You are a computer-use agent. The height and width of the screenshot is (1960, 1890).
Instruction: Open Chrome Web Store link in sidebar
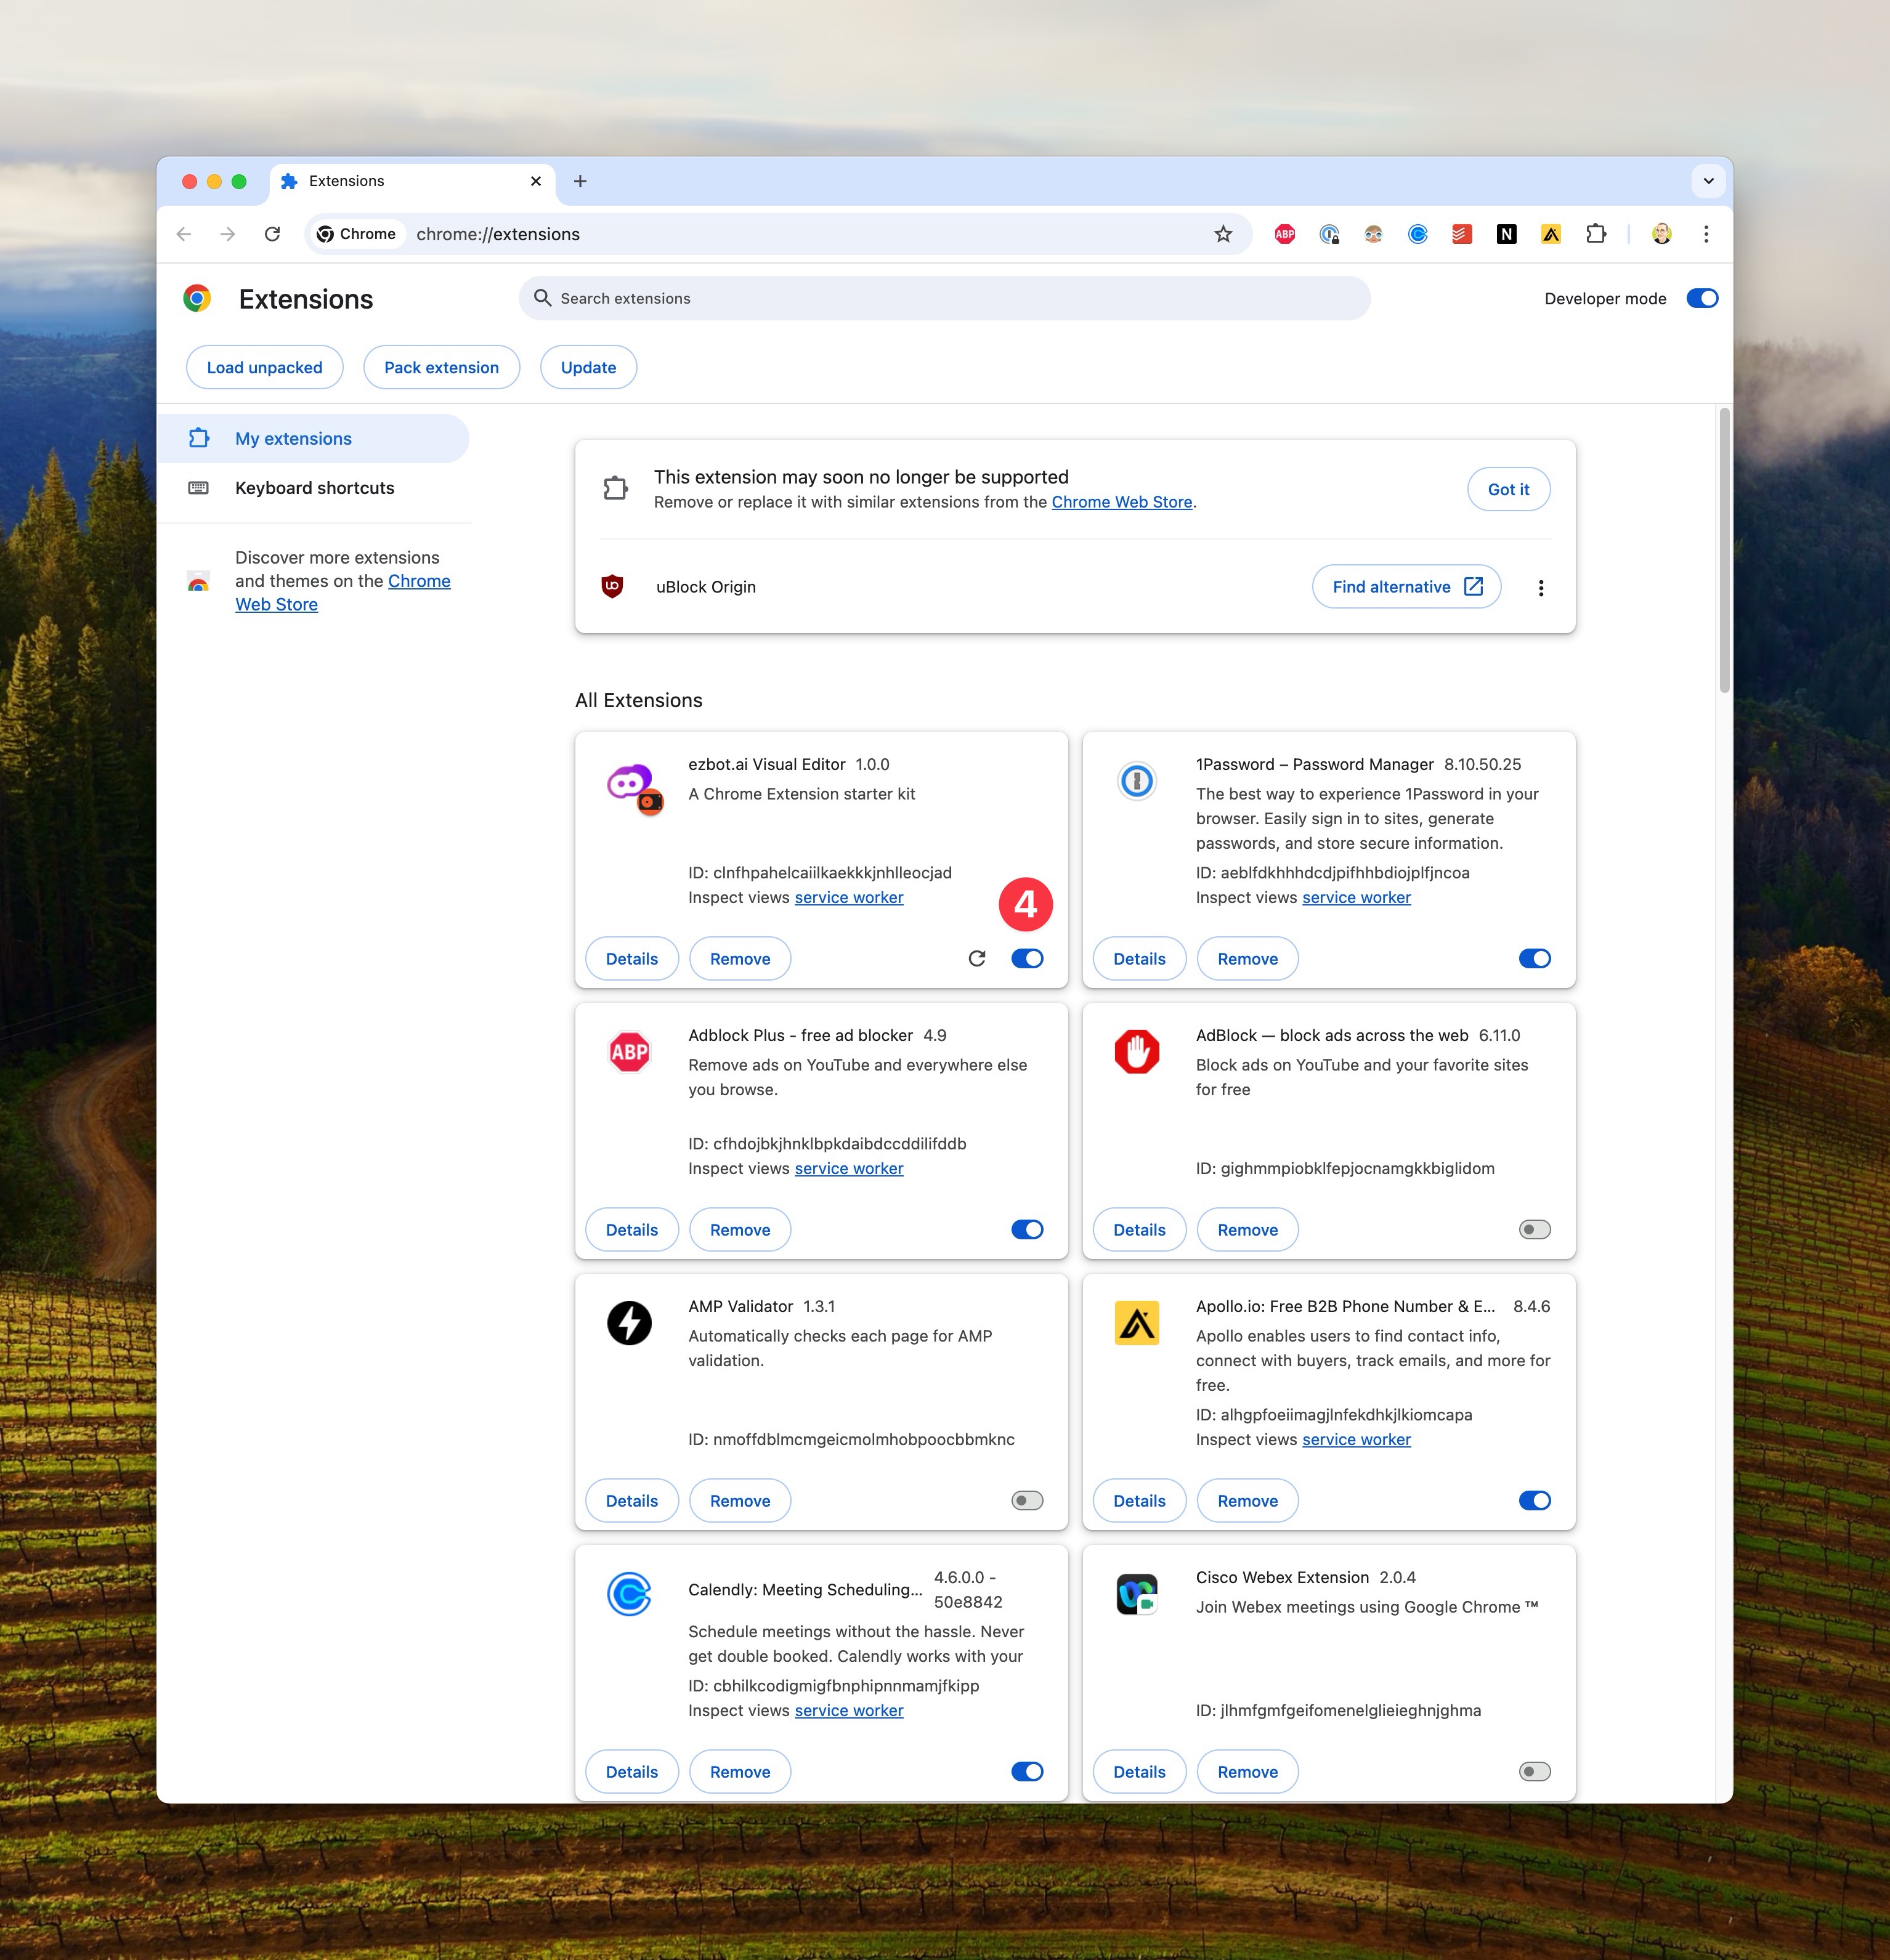[x=342, y=593]
